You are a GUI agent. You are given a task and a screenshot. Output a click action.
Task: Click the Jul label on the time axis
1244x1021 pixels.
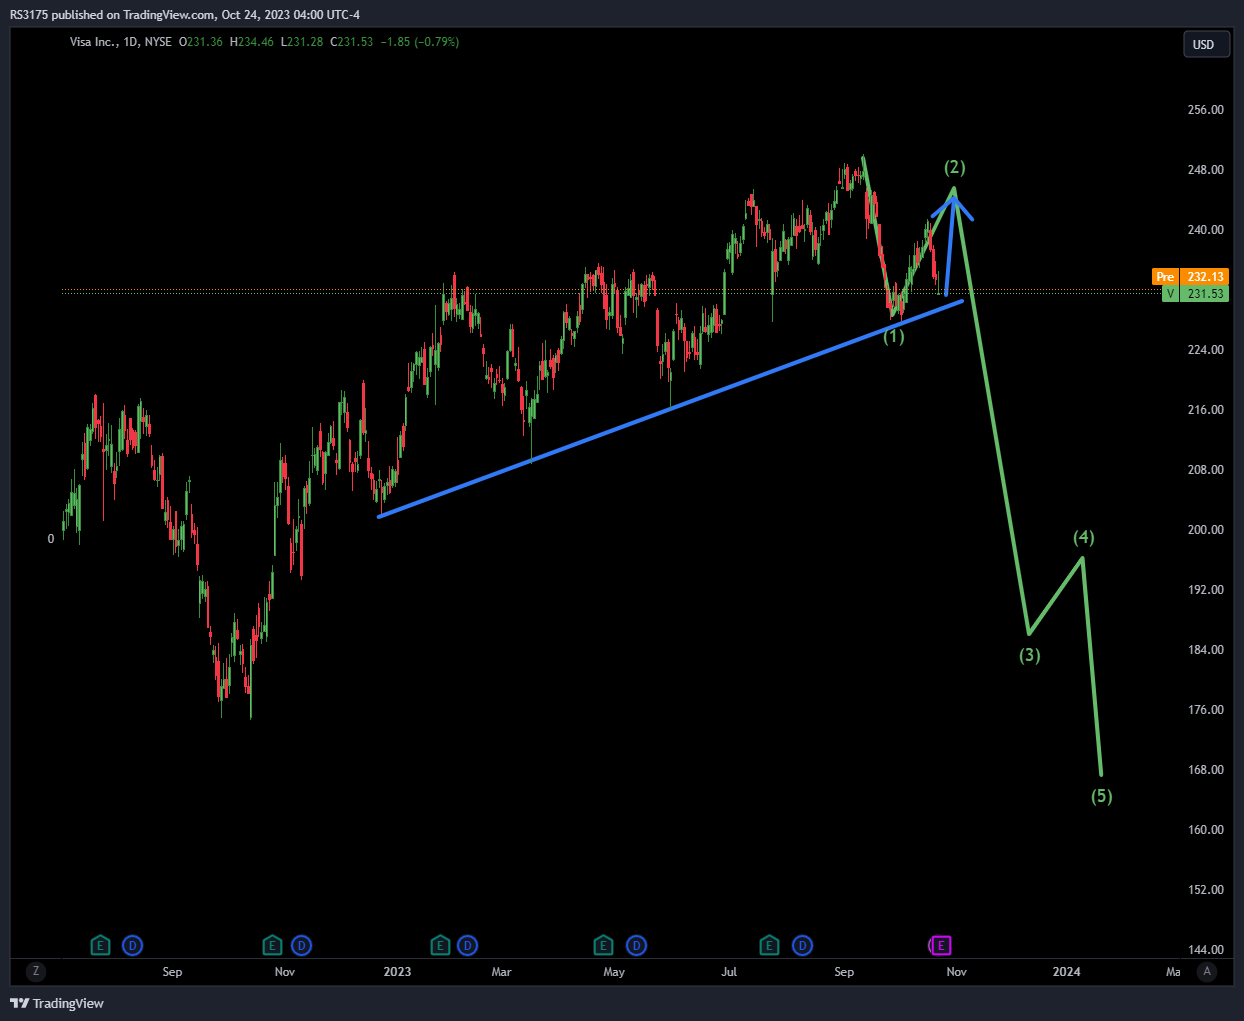click(x=729, y=972)
